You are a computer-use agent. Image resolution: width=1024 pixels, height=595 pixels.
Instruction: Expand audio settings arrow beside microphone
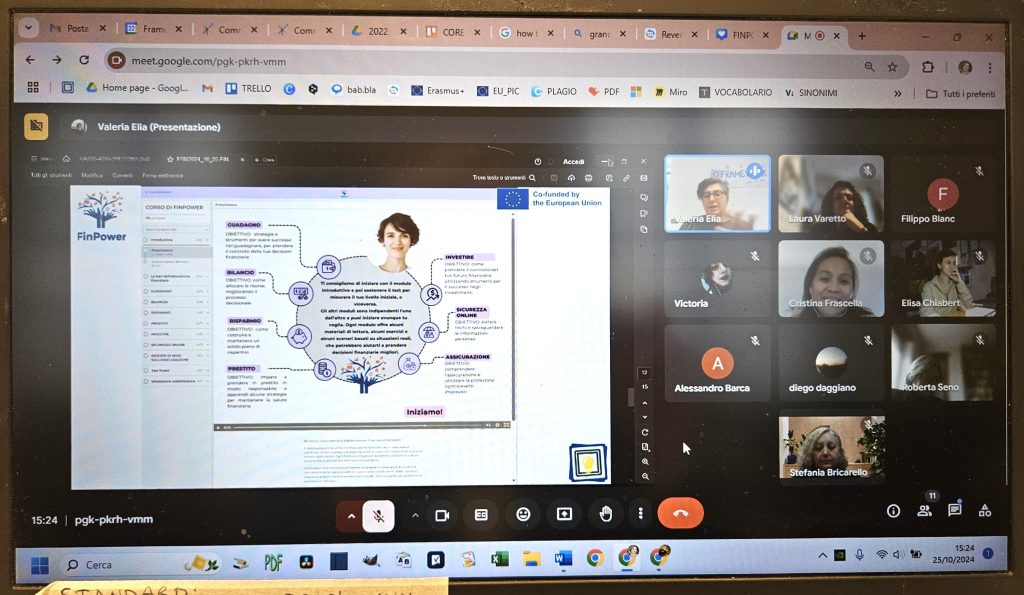click(351, 517)
